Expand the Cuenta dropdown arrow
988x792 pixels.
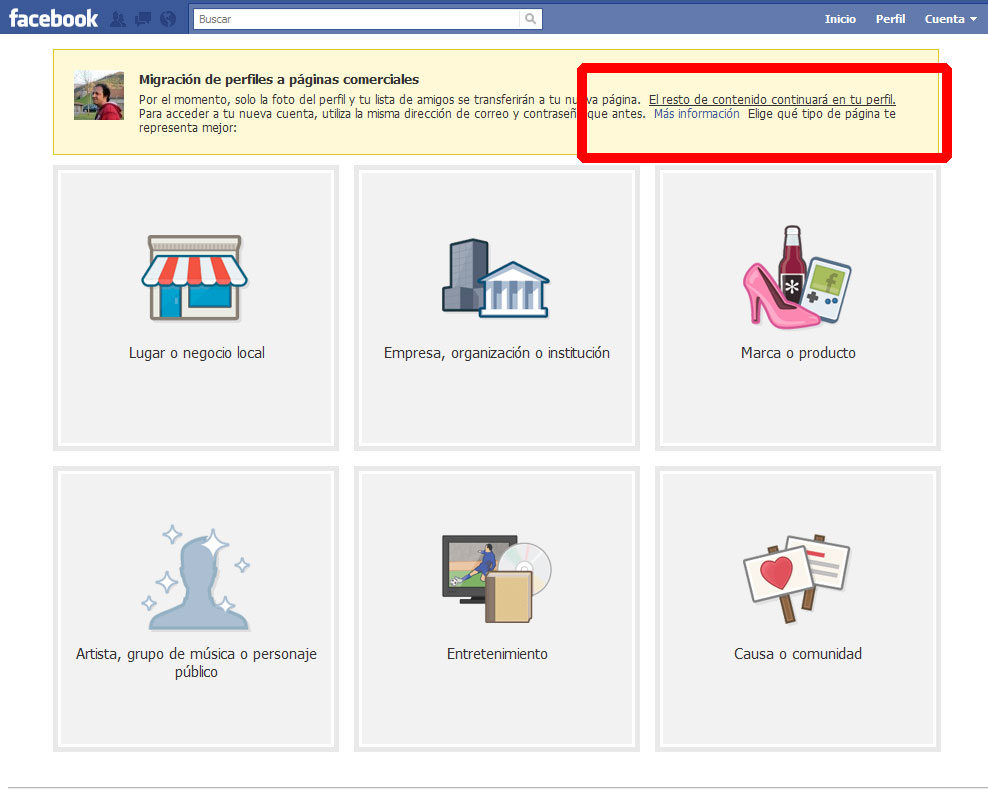pyautogui.click(x=974, y=20)
